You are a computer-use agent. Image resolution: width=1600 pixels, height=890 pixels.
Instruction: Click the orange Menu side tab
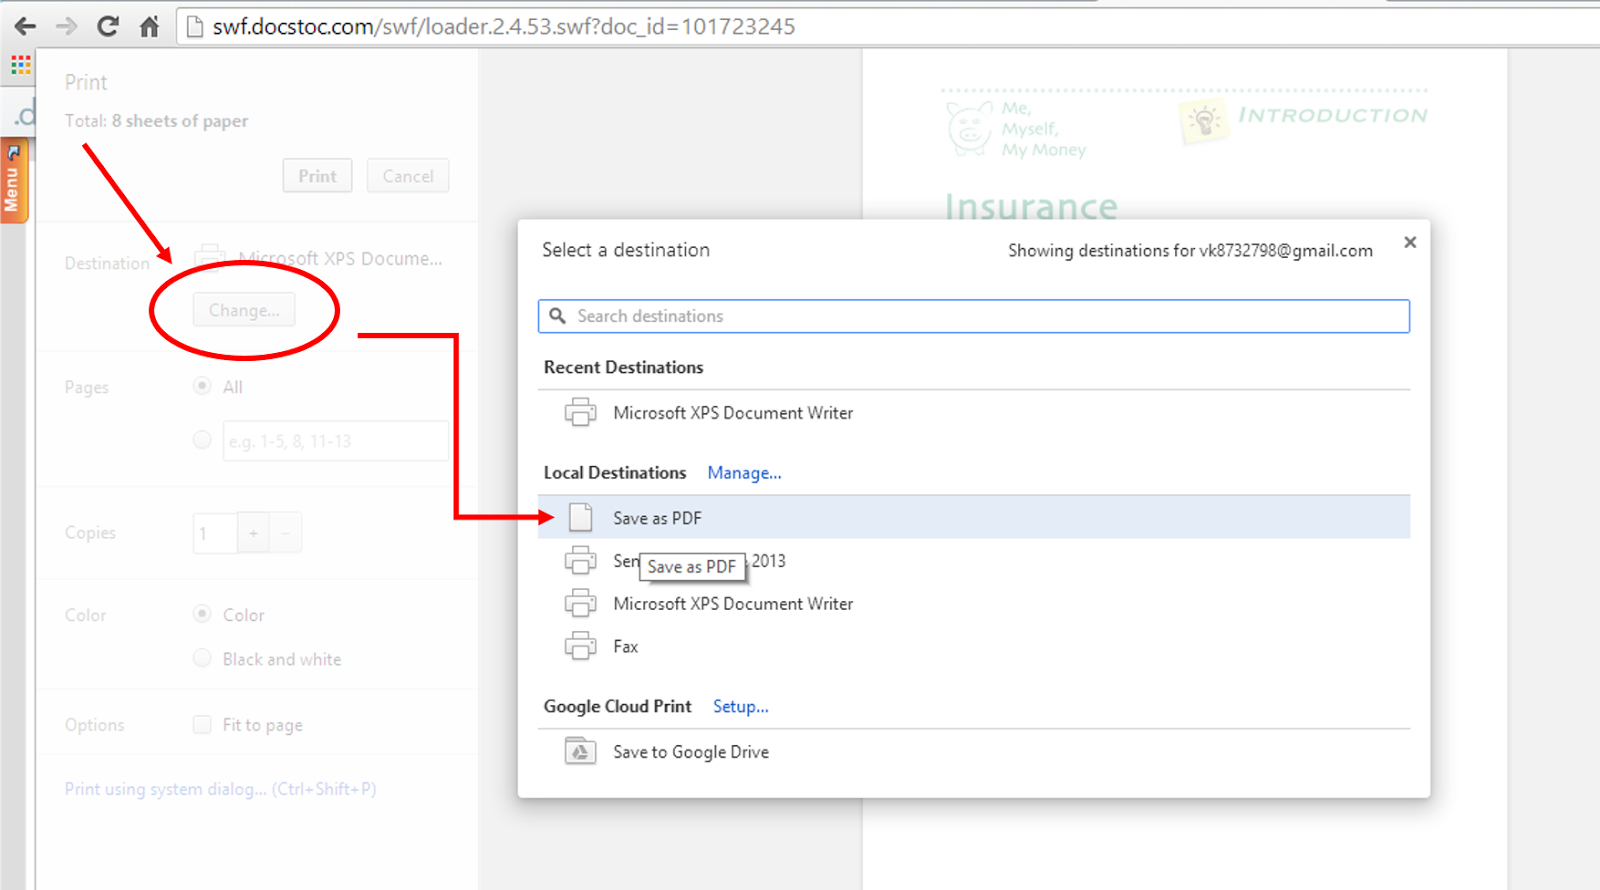click(13, 181)
